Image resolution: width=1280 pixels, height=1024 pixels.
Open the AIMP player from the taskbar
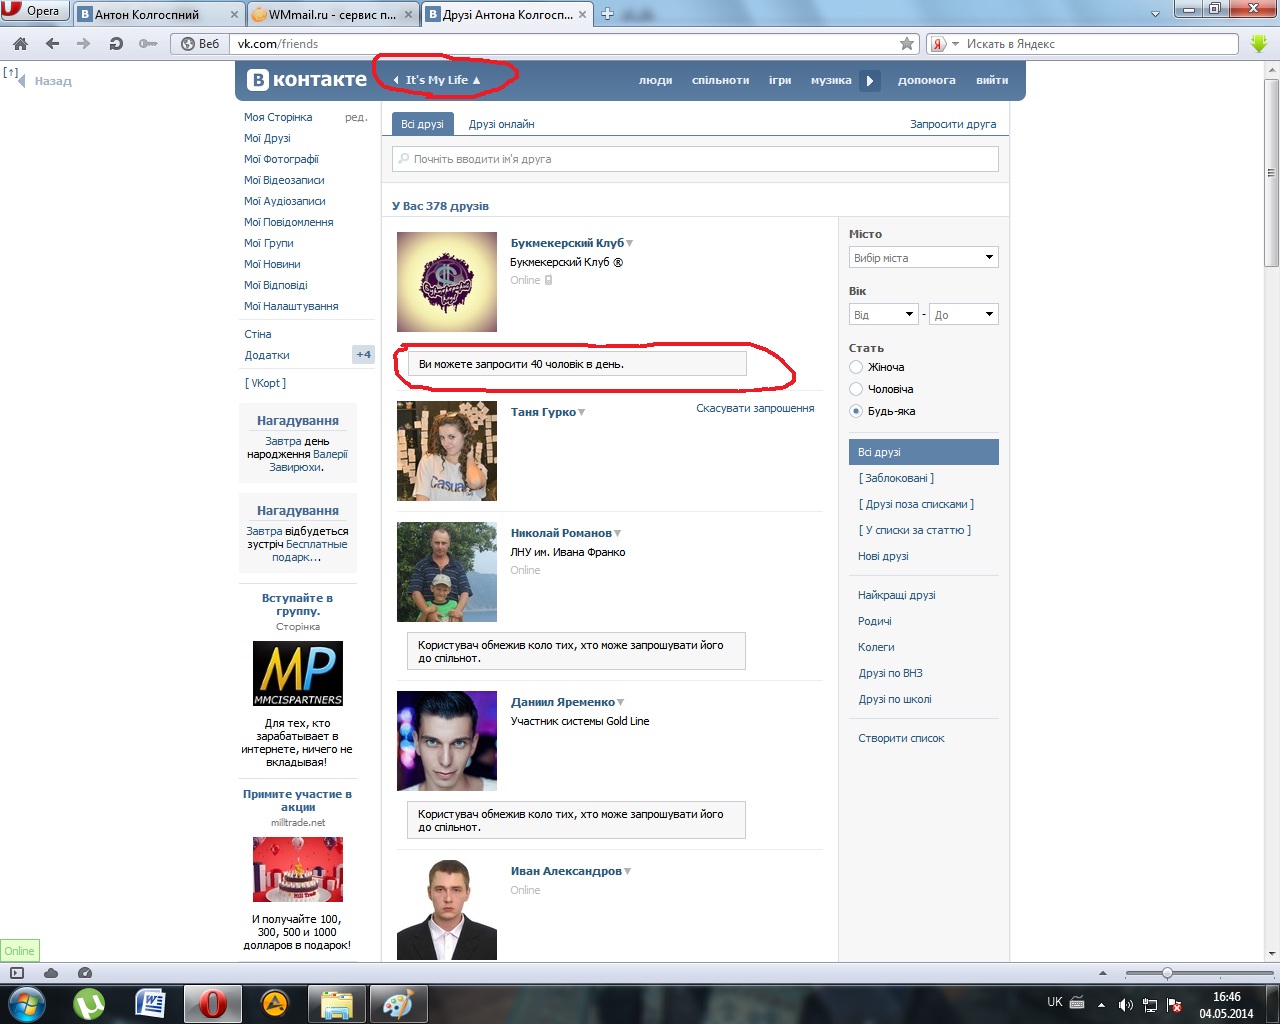[x=275, y=1004]
